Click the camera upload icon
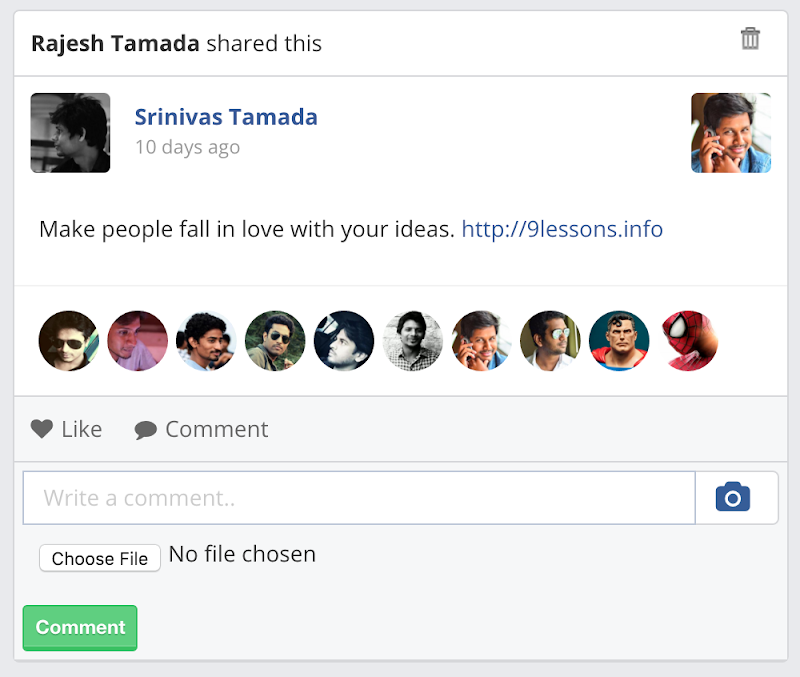Screen dimensions: 800x677 point(733,497)
